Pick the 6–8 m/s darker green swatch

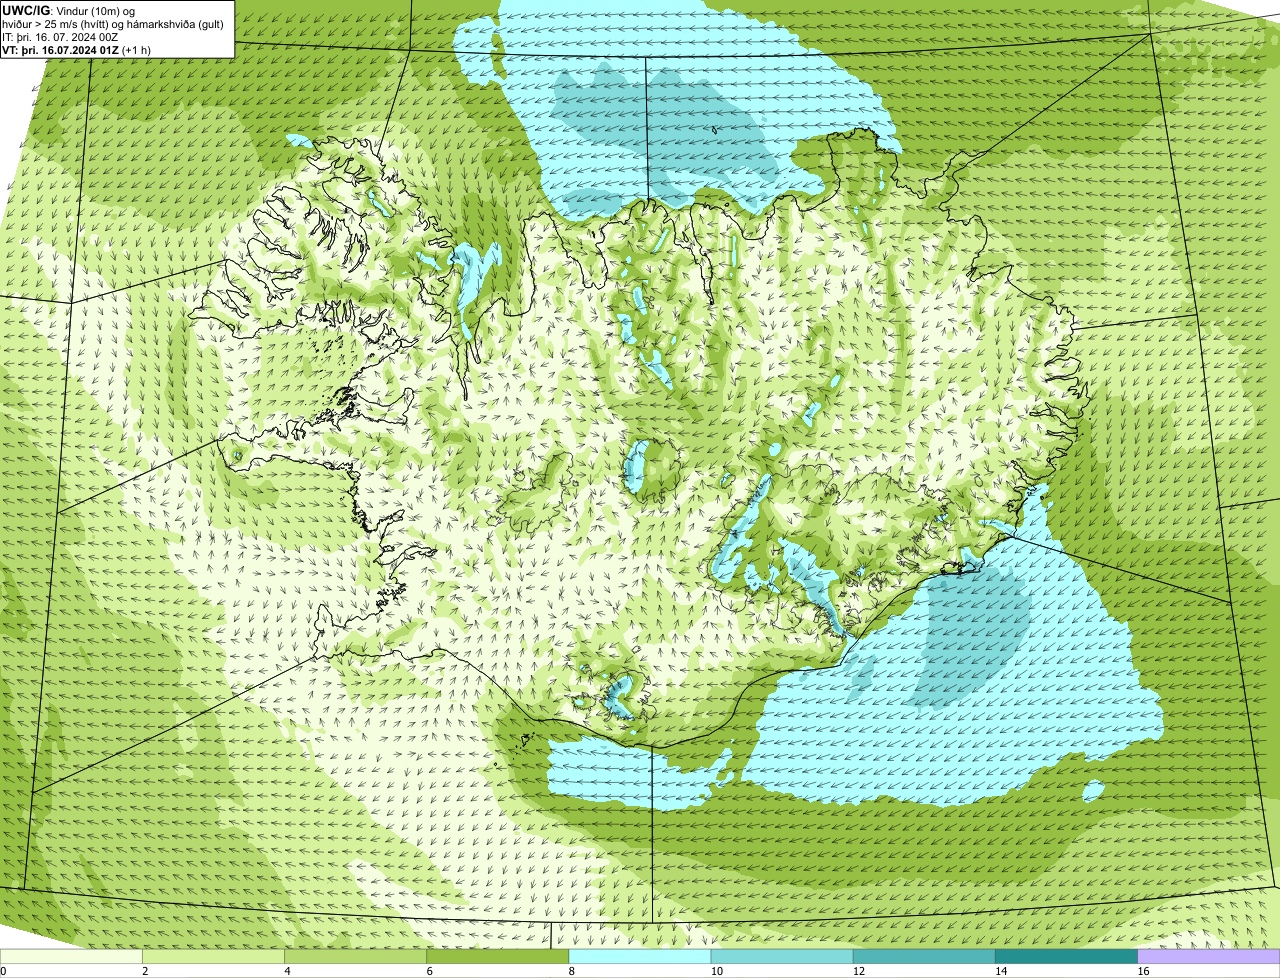click(x=498, y=957)
